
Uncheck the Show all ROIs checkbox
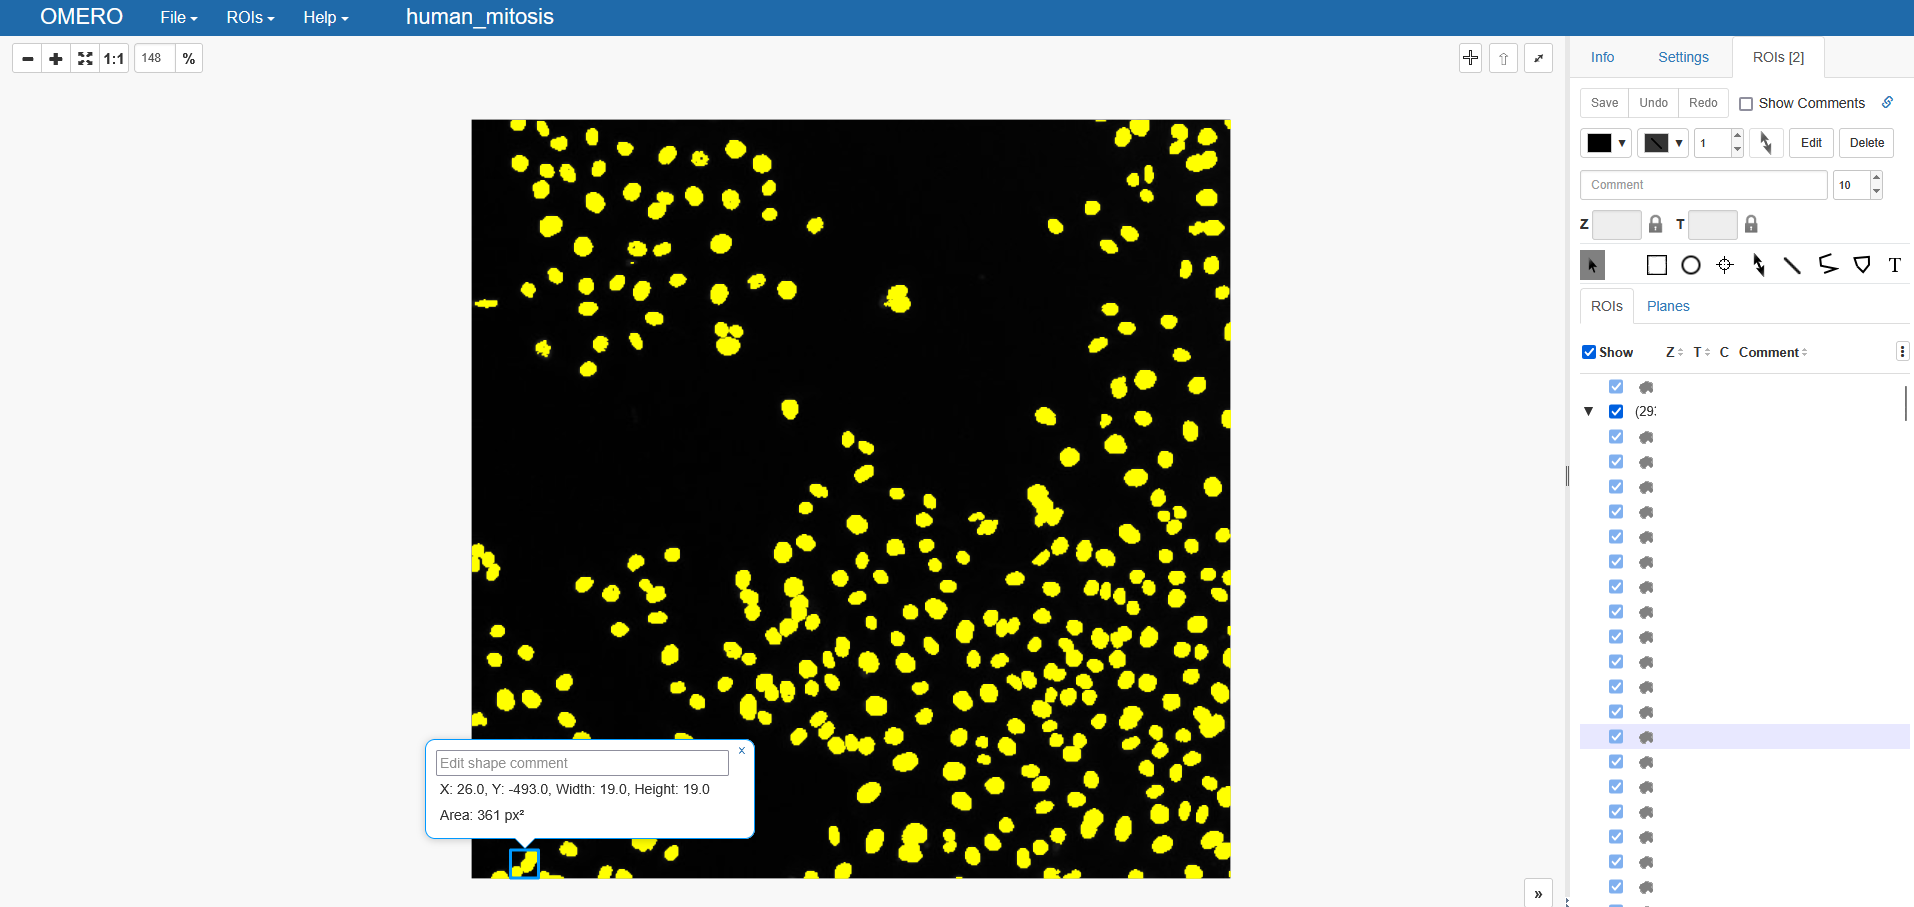[1588, 352]
